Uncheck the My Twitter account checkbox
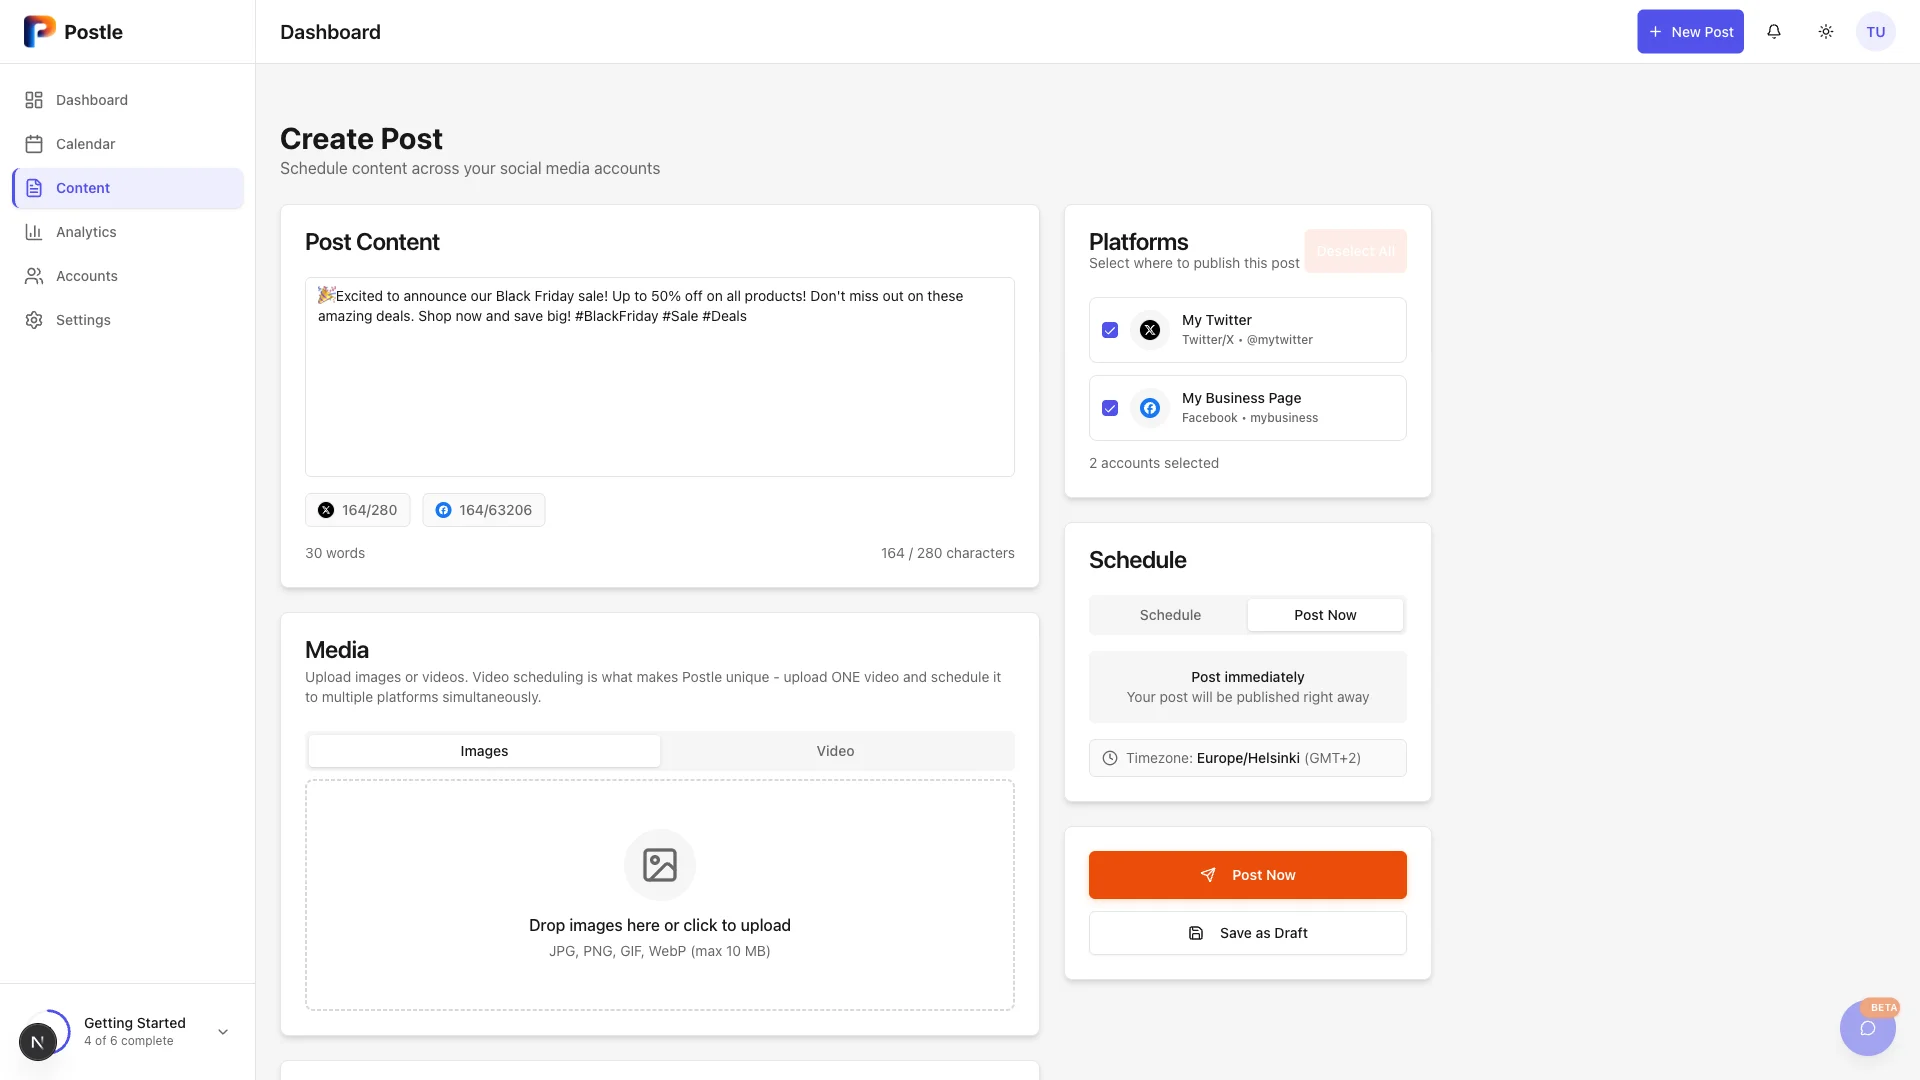1920x1080 pixels. [1110, 329]
